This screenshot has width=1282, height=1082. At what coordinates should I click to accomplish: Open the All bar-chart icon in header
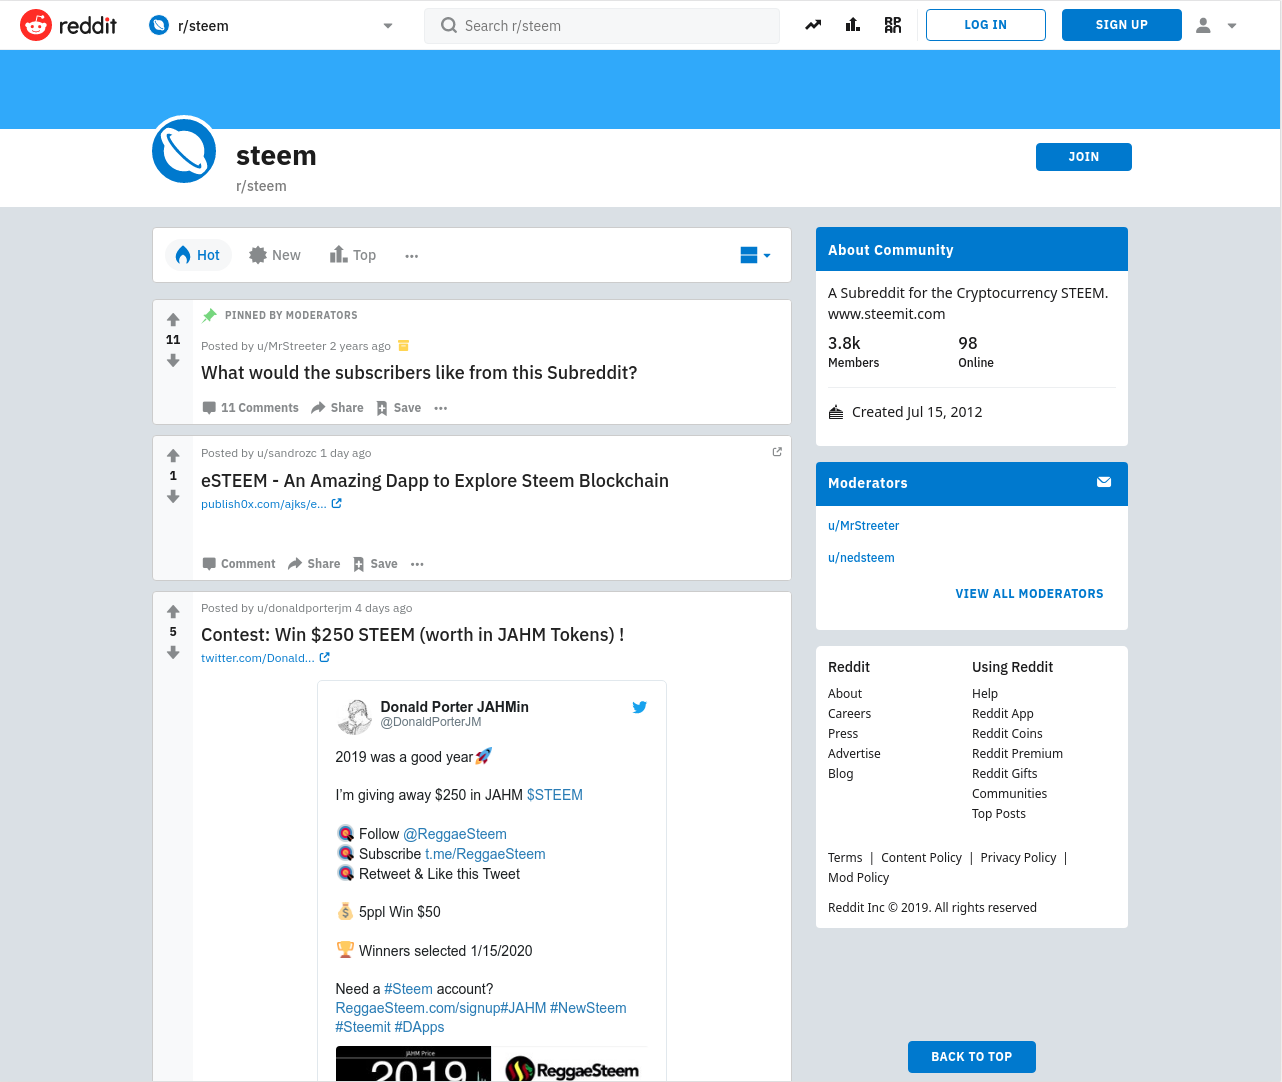click(x=853, y=25)
